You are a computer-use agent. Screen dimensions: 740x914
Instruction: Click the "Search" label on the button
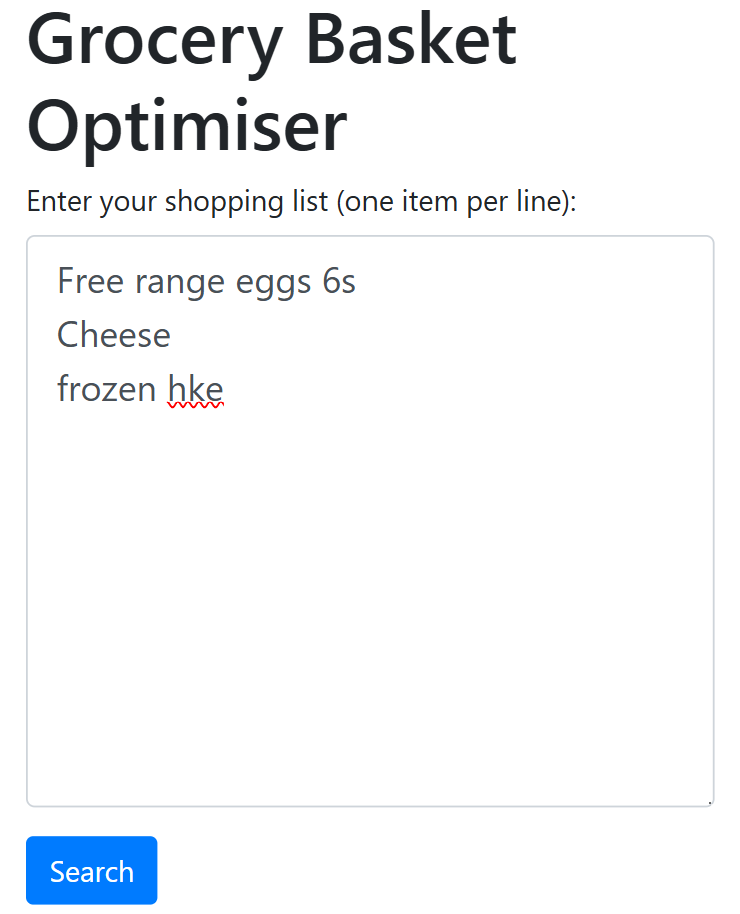pos(91,870)
